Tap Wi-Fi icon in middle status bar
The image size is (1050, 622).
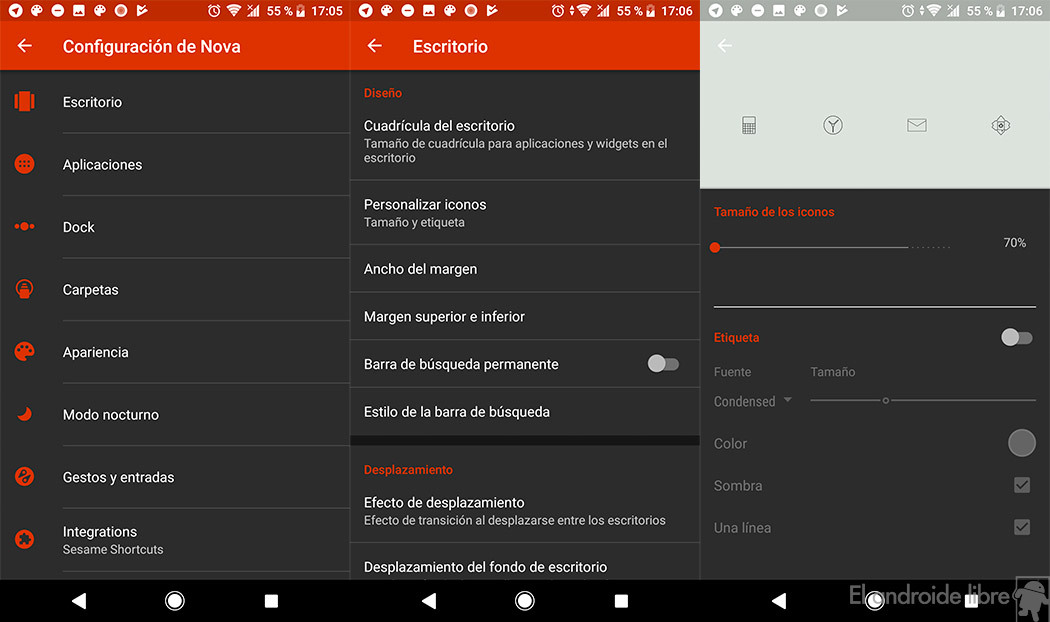pos(583,11)
